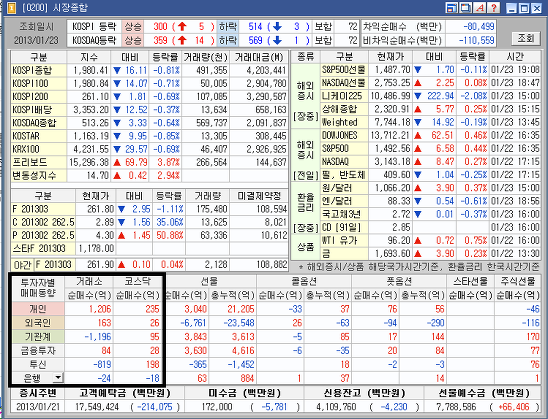Click the 스타선물 column header

(470, 281)
